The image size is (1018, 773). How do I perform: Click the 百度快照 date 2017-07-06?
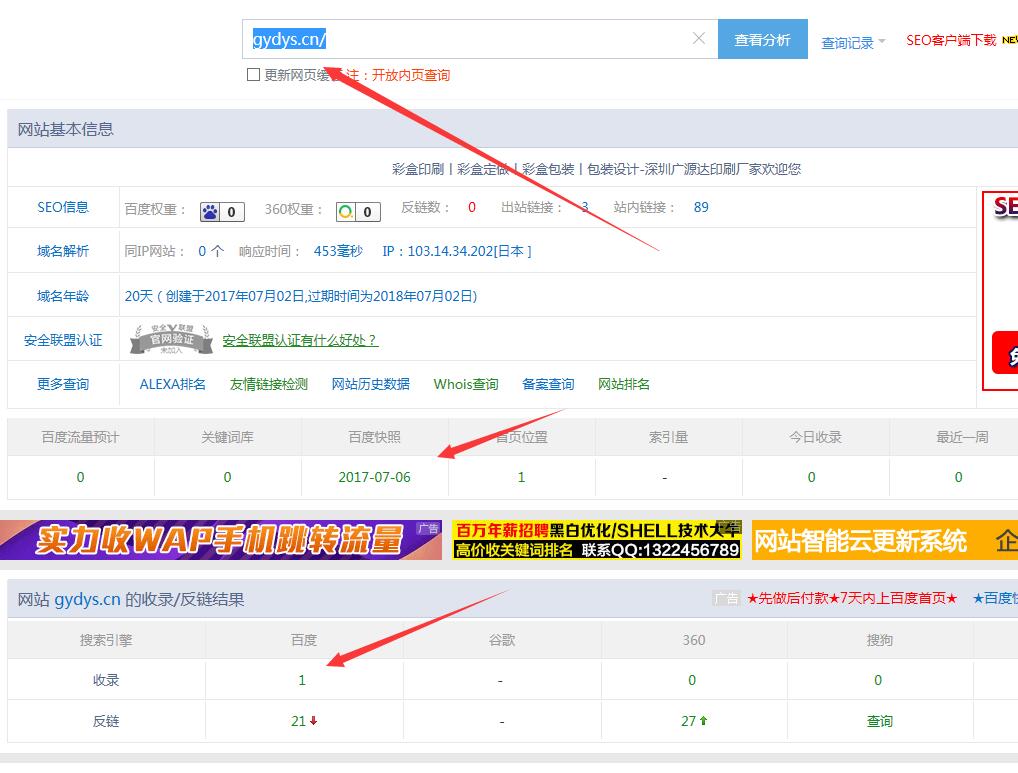[375, 477]
